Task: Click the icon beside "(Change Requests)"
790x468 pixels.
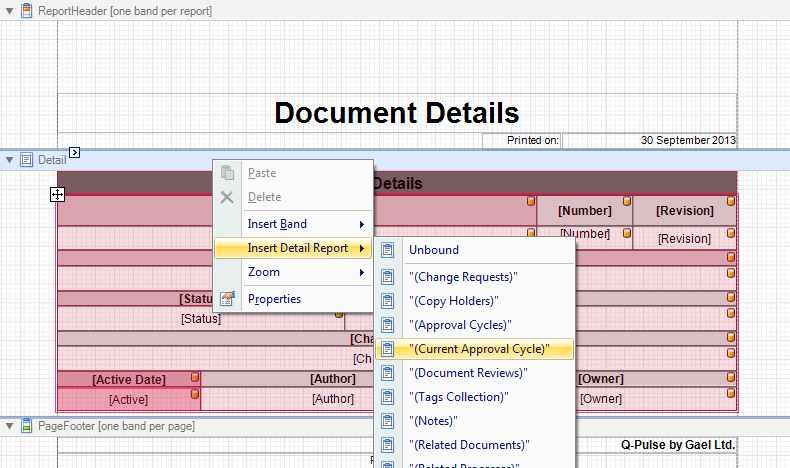Action: pos(387,277)
